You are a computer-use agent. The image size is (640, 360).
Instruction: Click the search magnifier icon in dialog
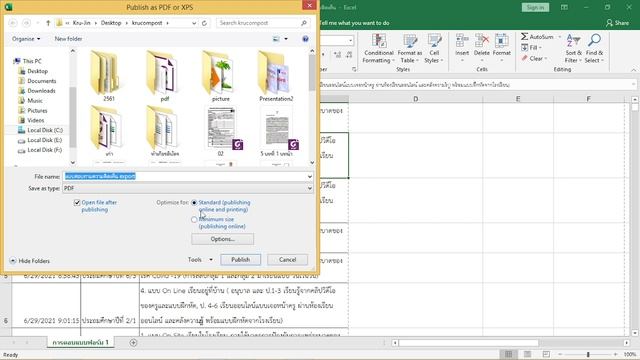point(304,23)
